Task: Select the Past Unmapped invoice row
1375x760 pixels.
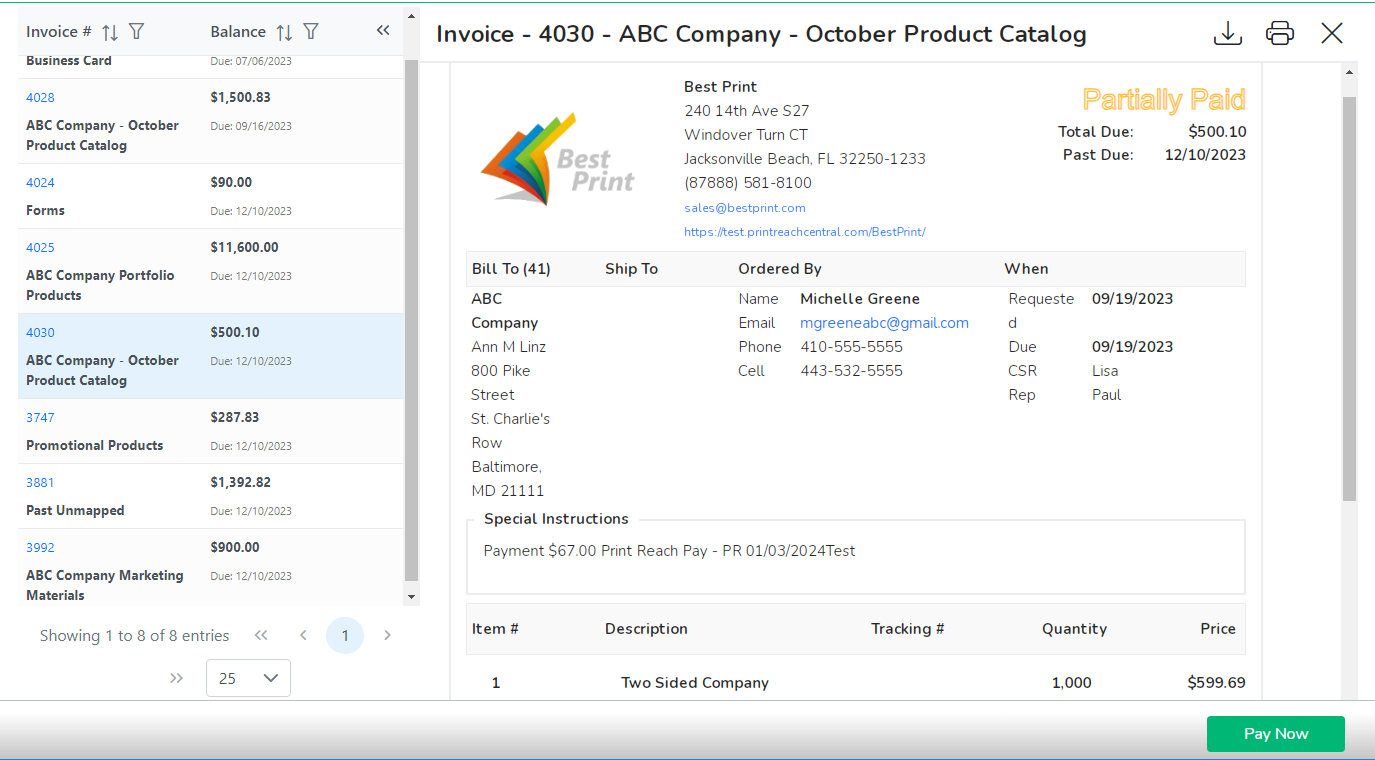Action: click(211, 496)
